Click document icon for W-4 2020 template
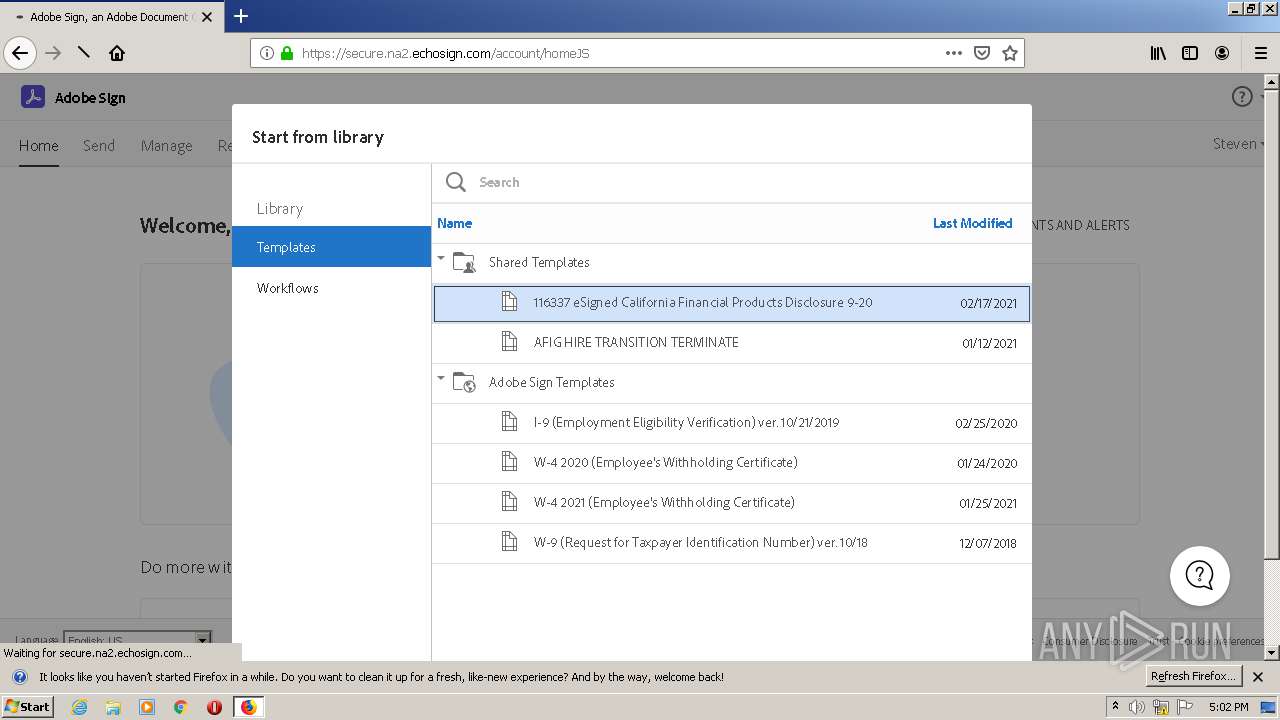This screenshot has width=1280, height=720. coord(509,462)
